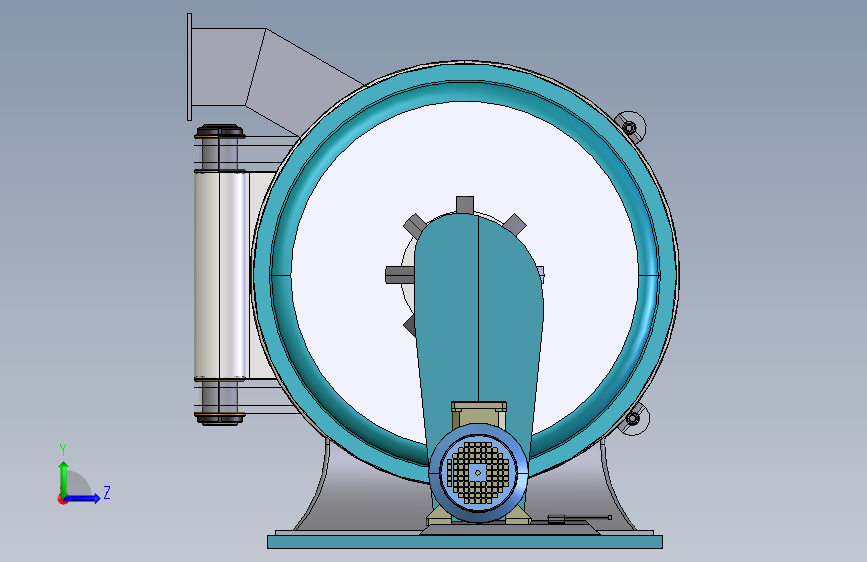Select the beige motor terminal box
The image size is (867, 562).
pyautogui.click(x=479, y=414)
